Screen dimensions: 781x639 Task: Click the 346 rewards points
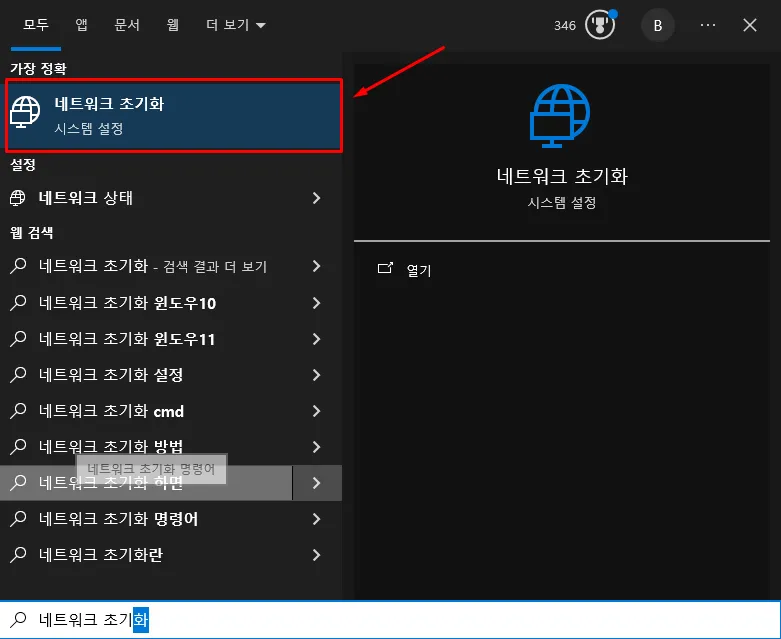(x=565, y=25)
